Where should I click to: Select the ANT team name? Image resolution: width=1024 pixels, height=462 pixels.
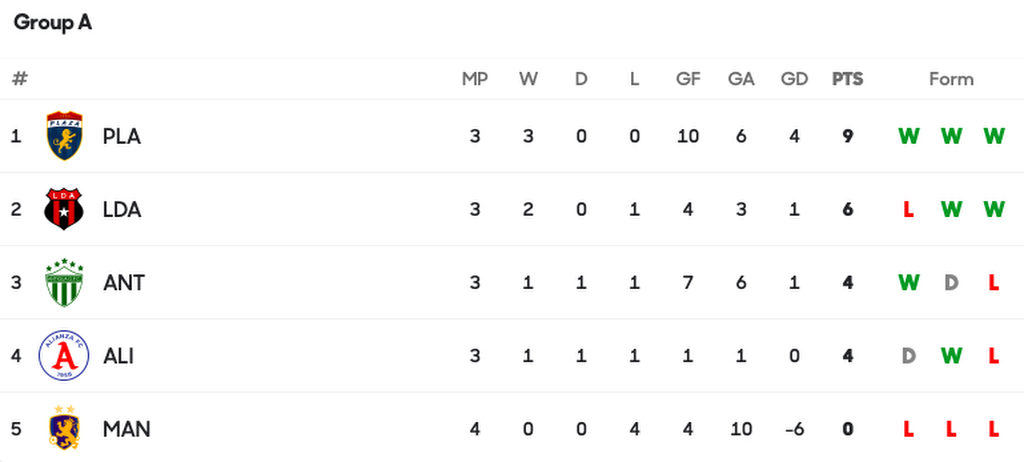[124, 282]
